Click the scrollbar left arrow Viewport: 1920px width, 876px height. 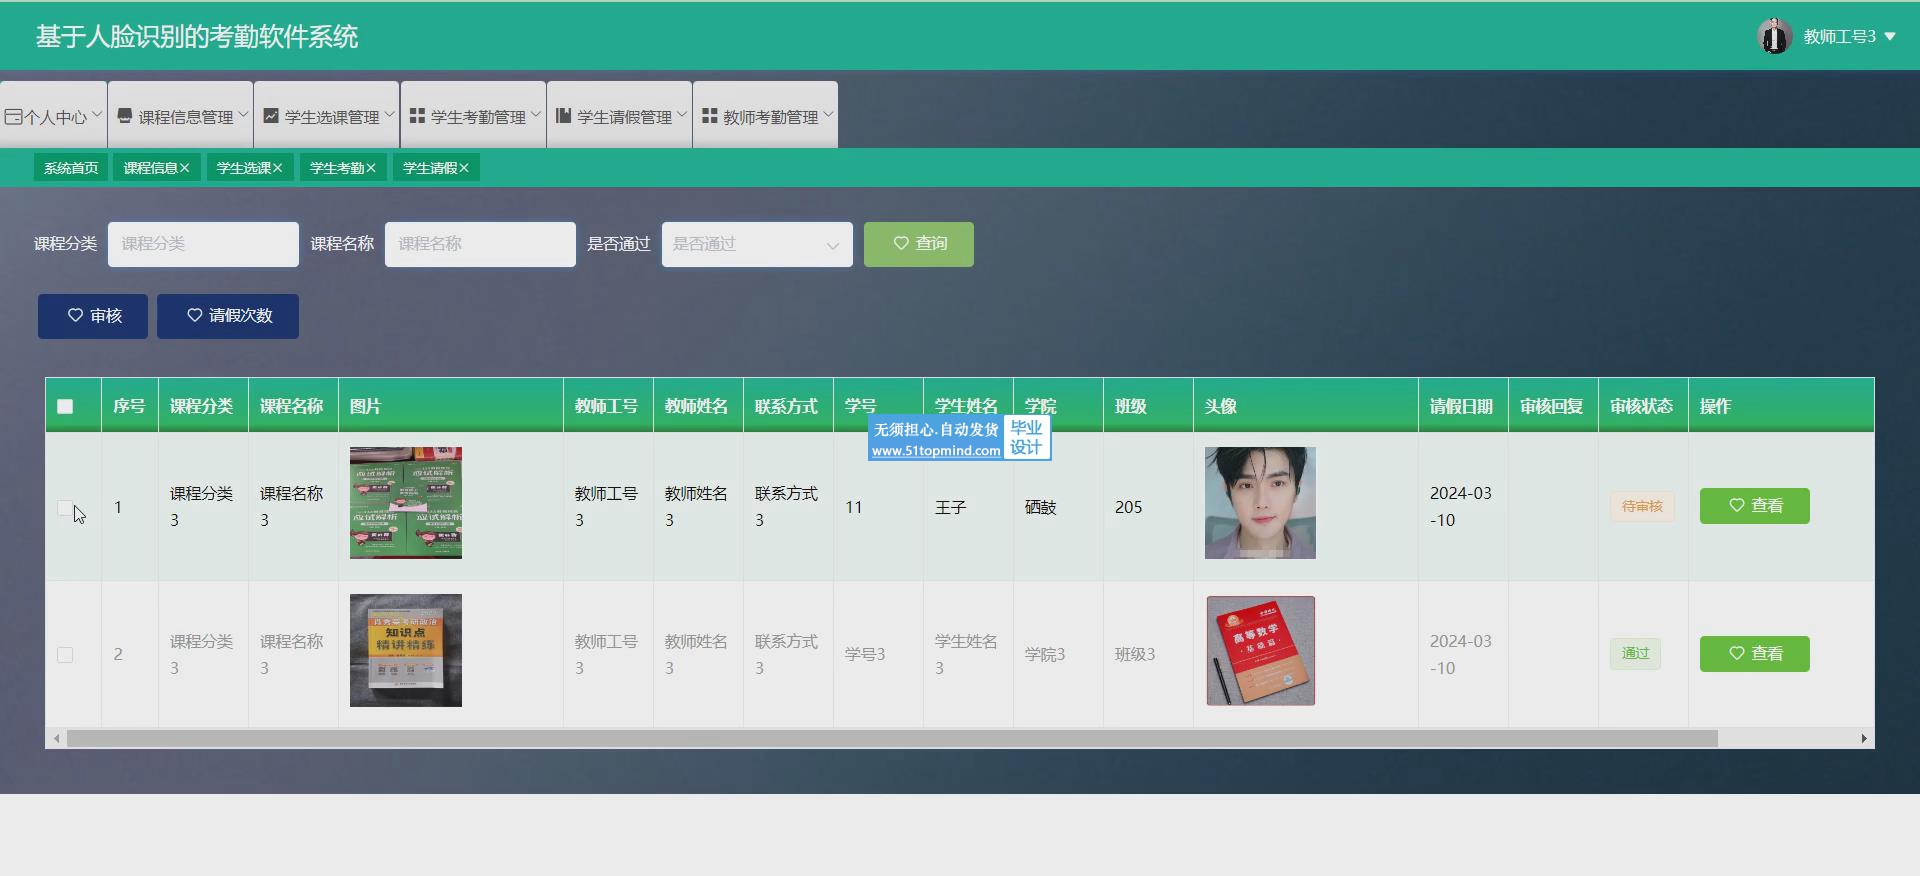click(56, 739)
